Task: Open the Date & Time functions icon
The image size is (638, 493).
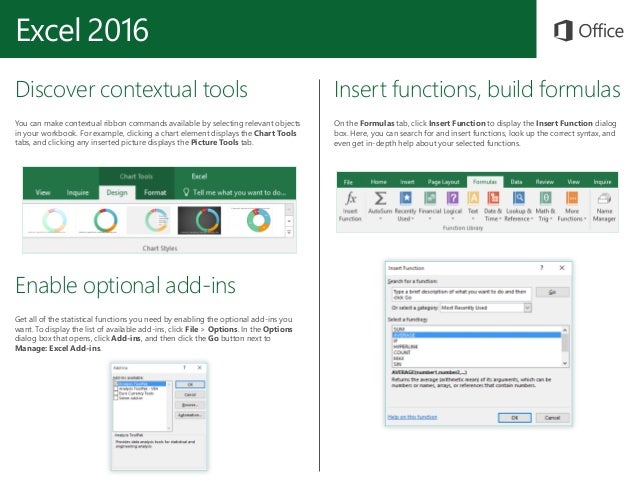Action: click(493, 198)
